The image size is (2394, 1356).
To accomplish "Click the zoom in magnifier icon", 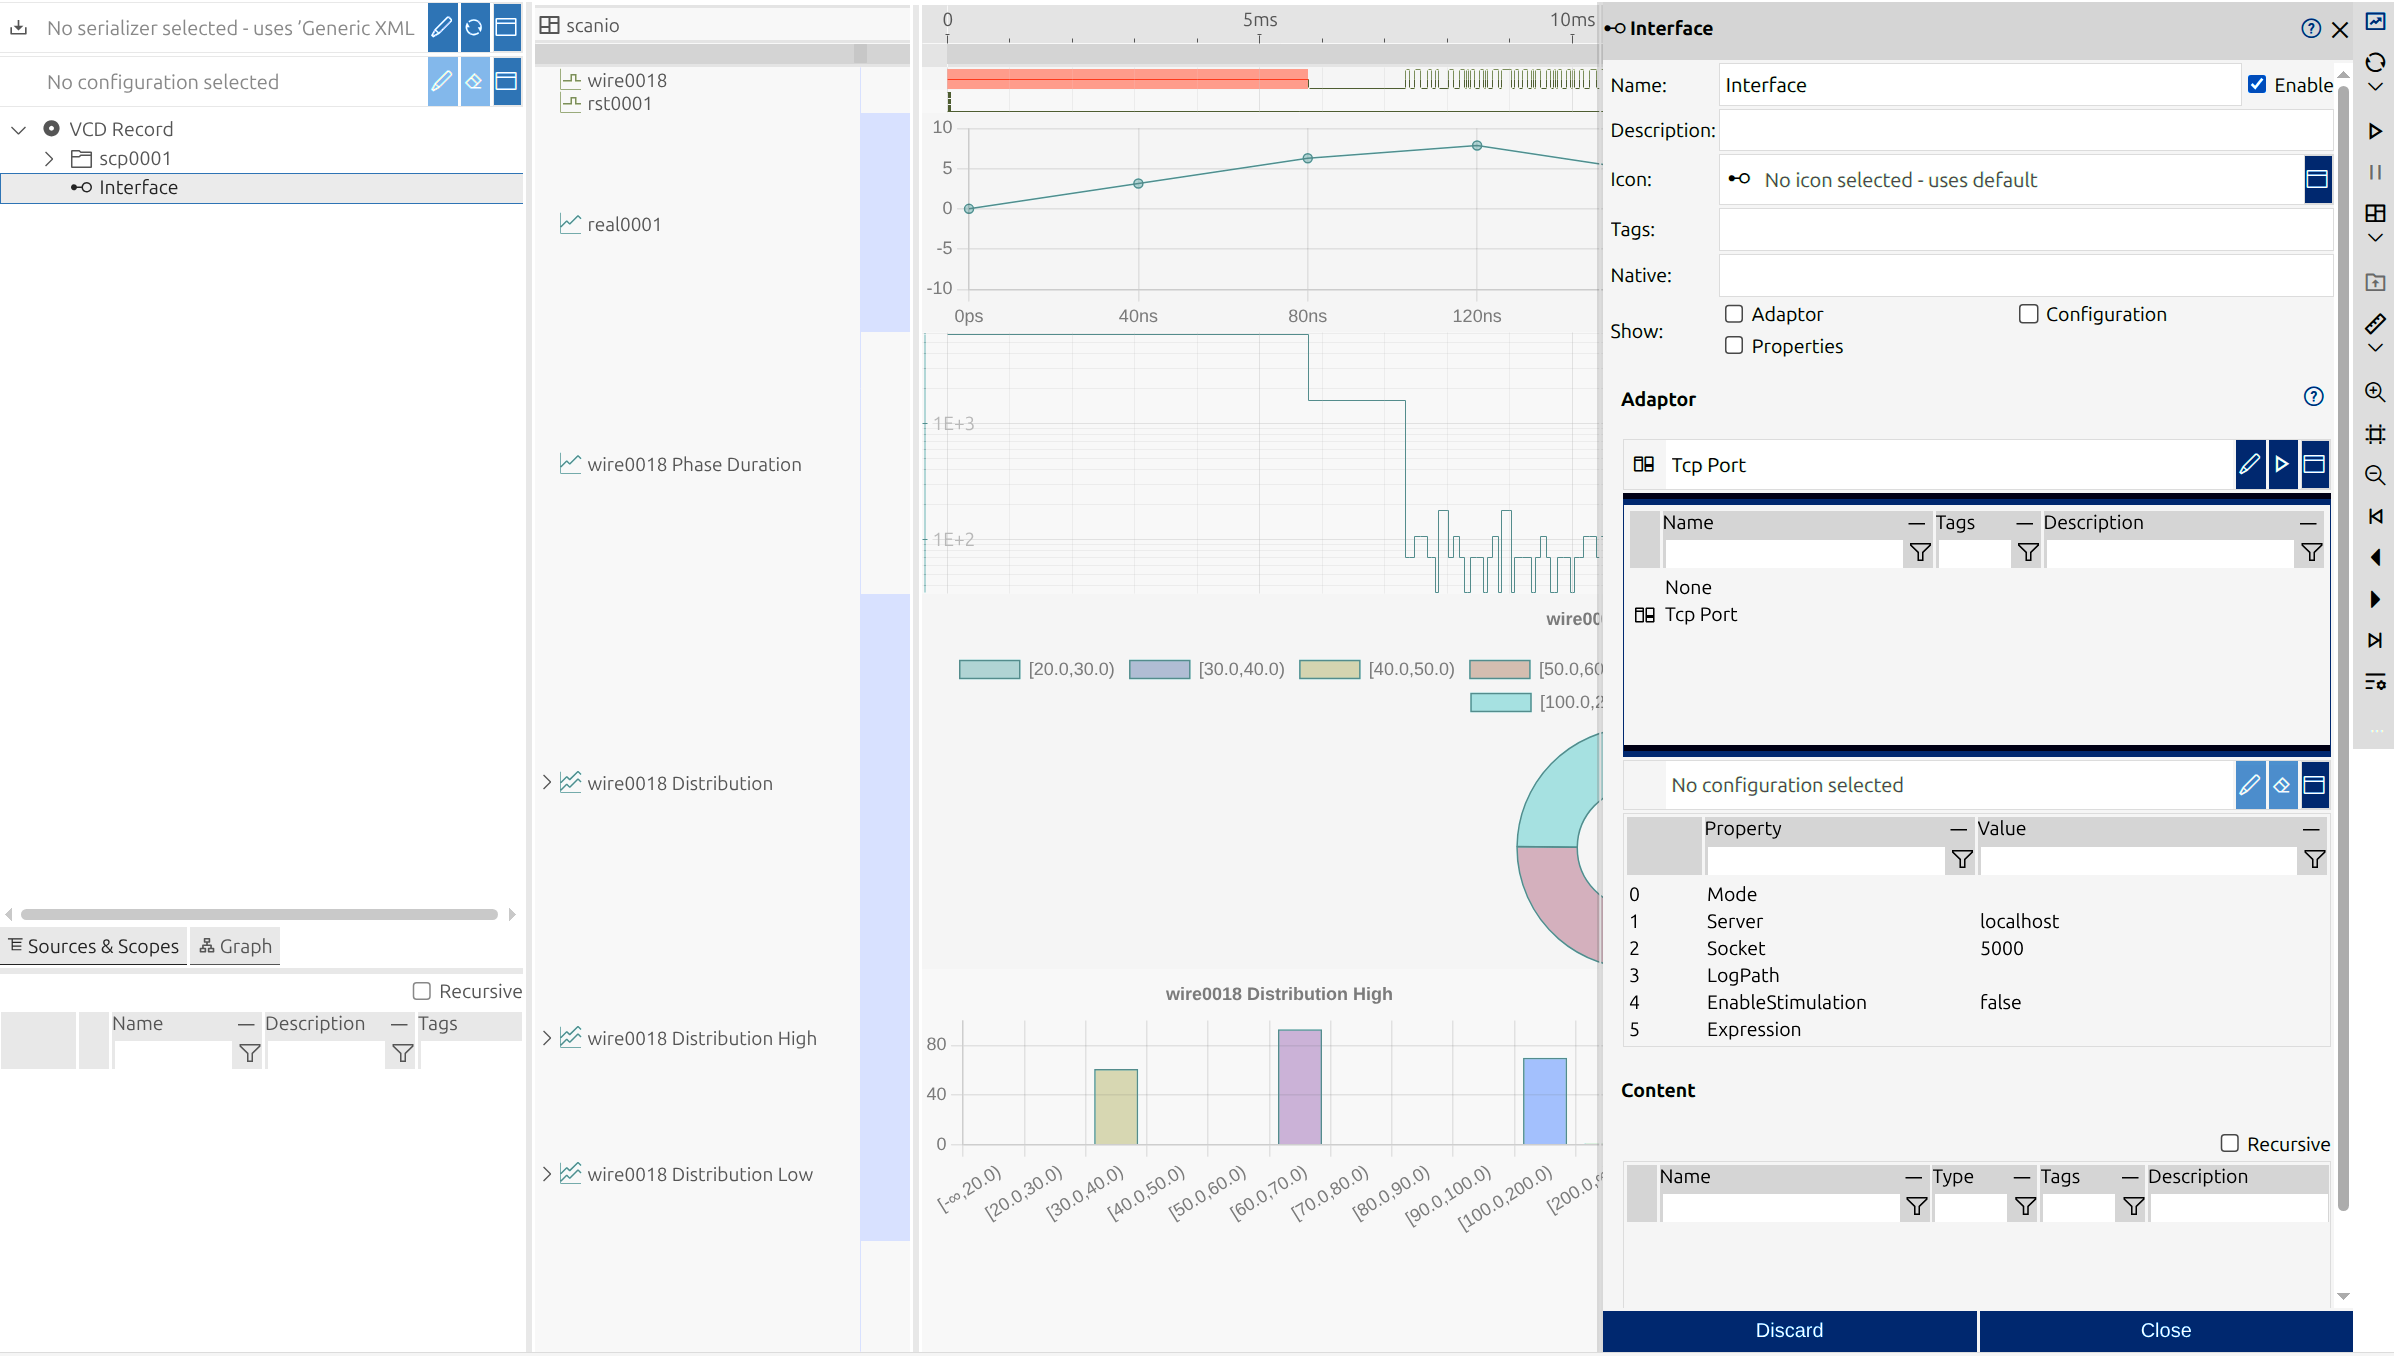I will tap(2375, 392).
